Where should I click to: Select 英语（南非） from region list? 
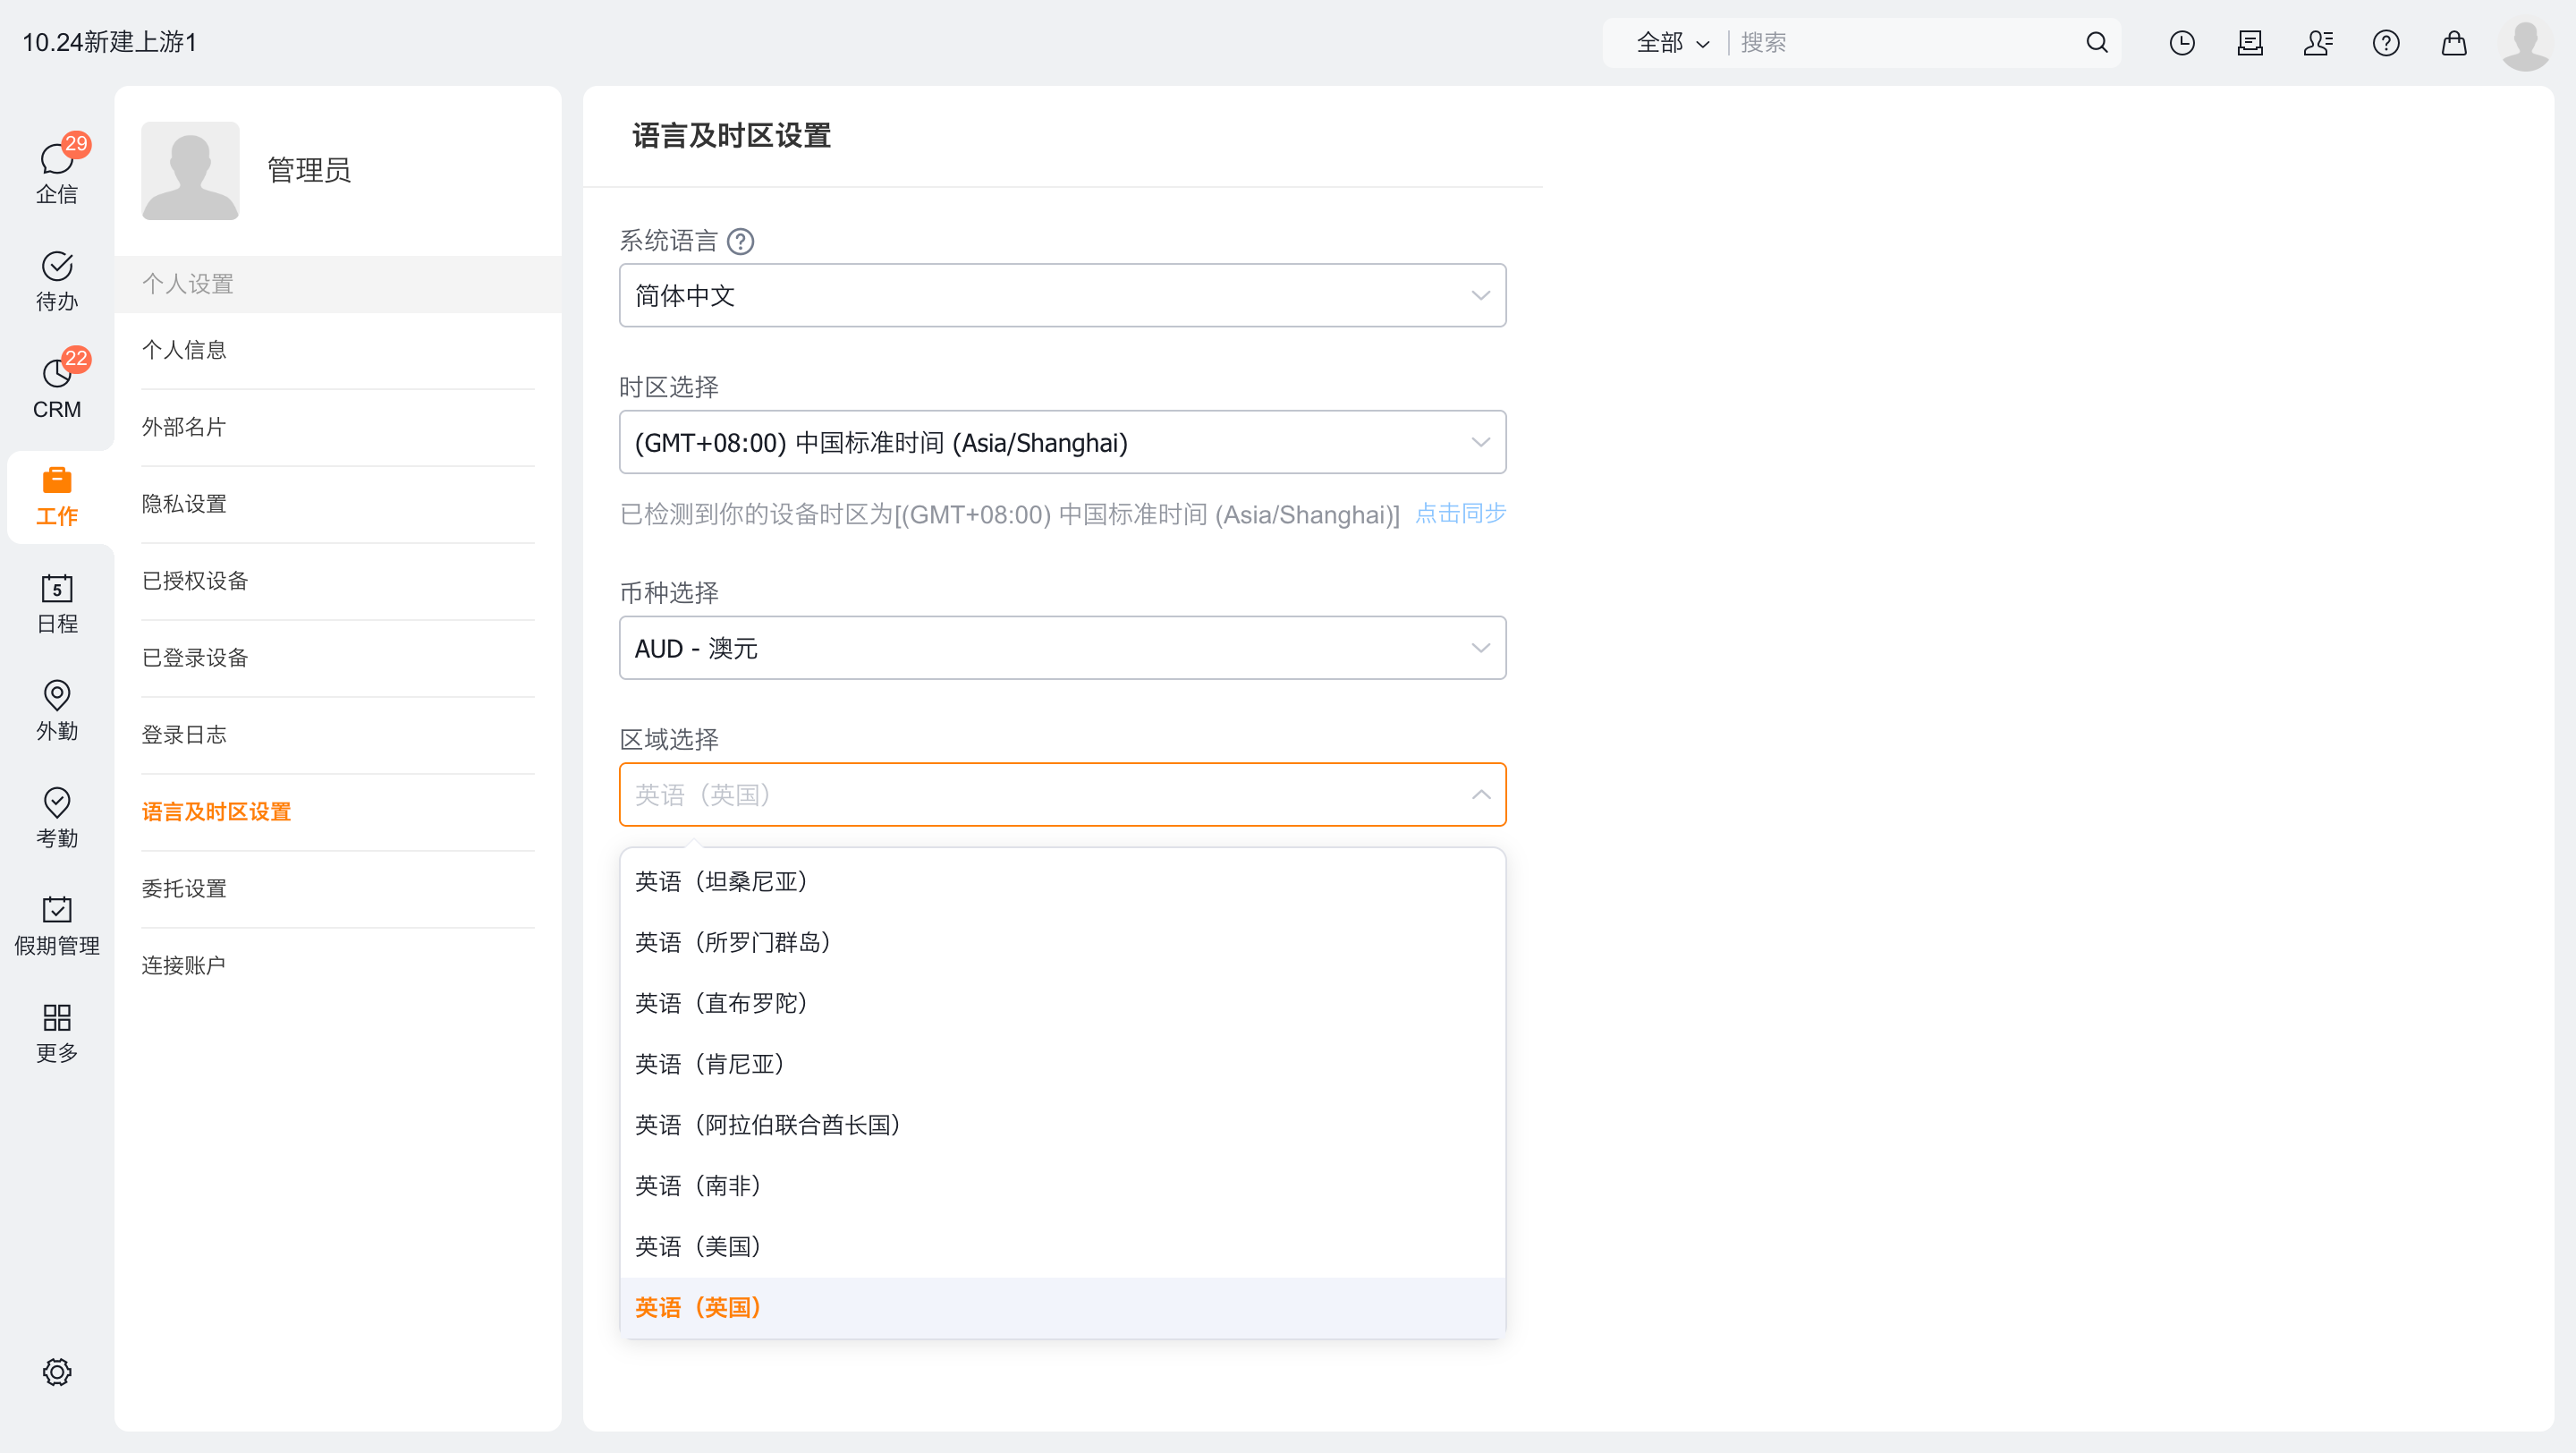pos(698,1185)
